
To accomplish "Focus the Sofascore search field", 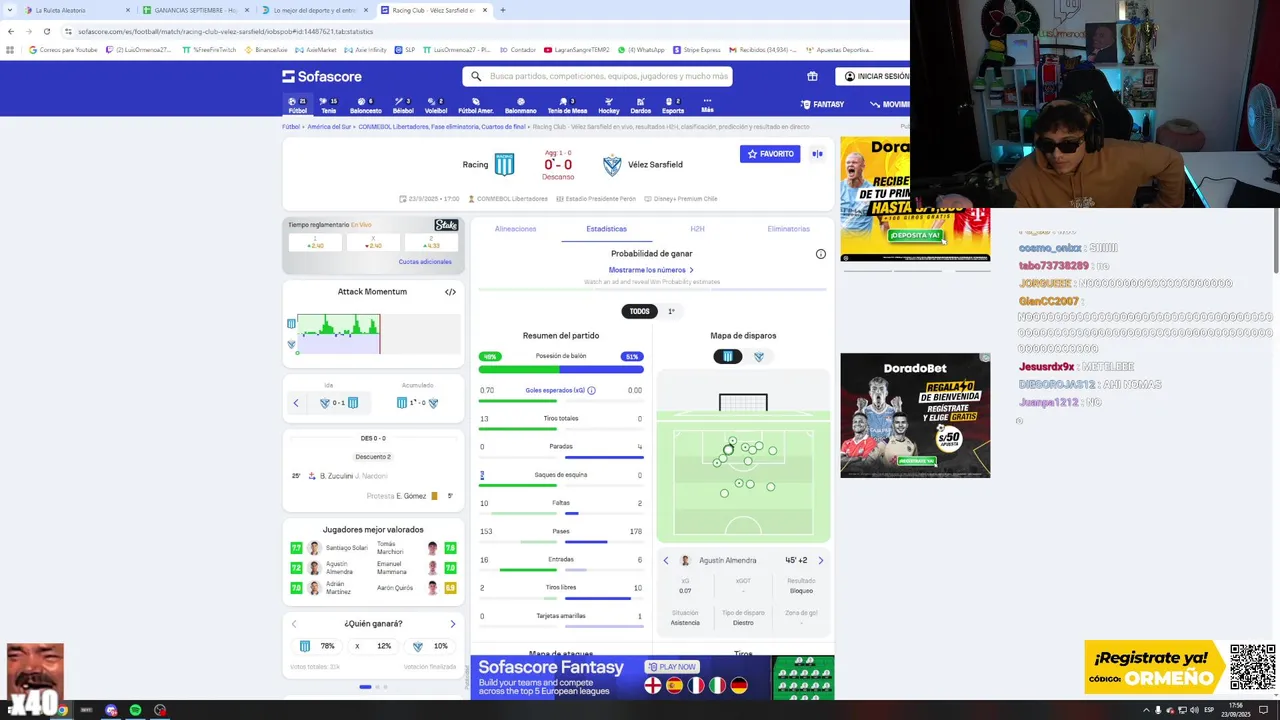I will coord(597,76).
